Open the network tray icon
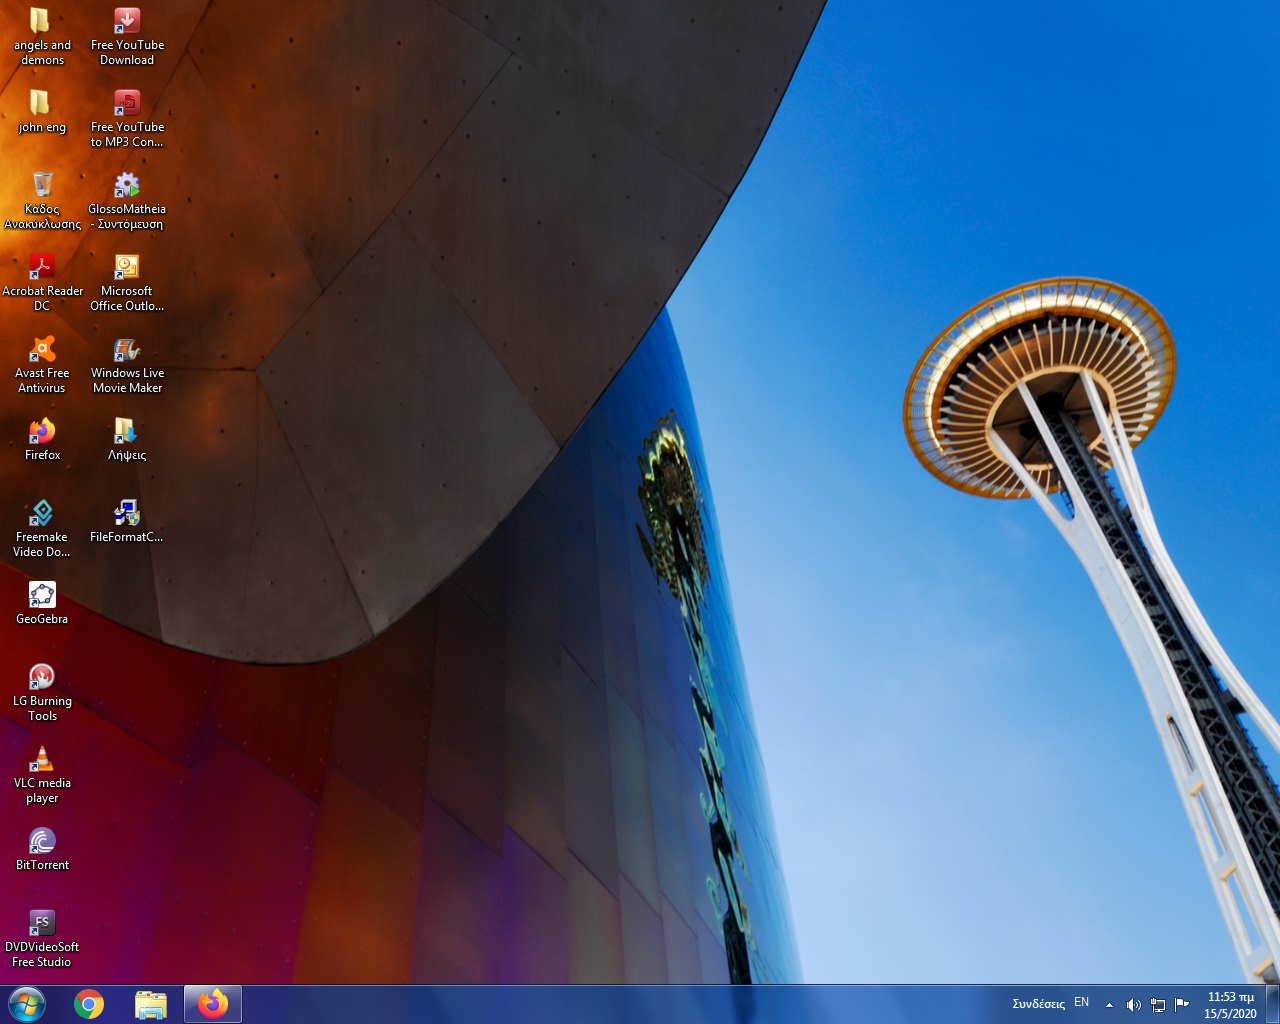 pyautogui.click(x=1158, y=1005)
